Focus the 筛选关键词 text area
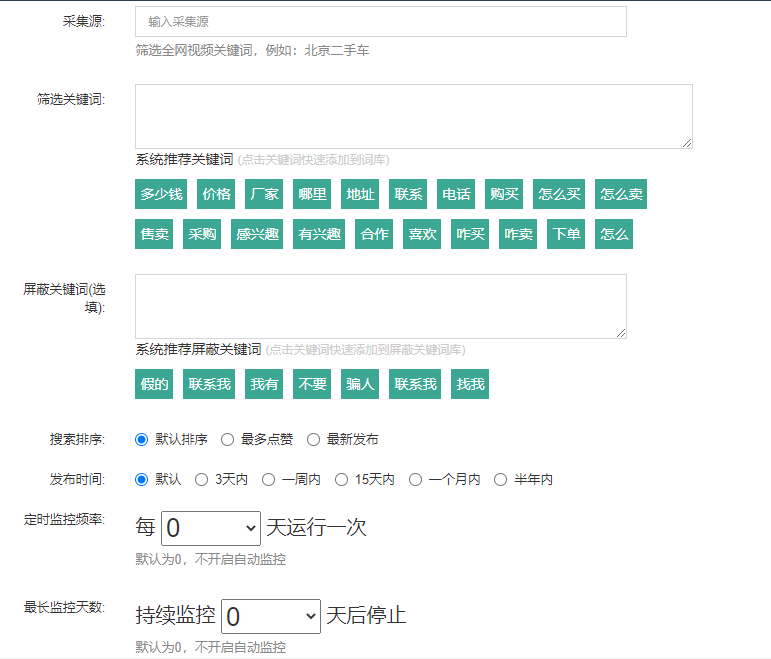771x659 pixels. (414, 117)
